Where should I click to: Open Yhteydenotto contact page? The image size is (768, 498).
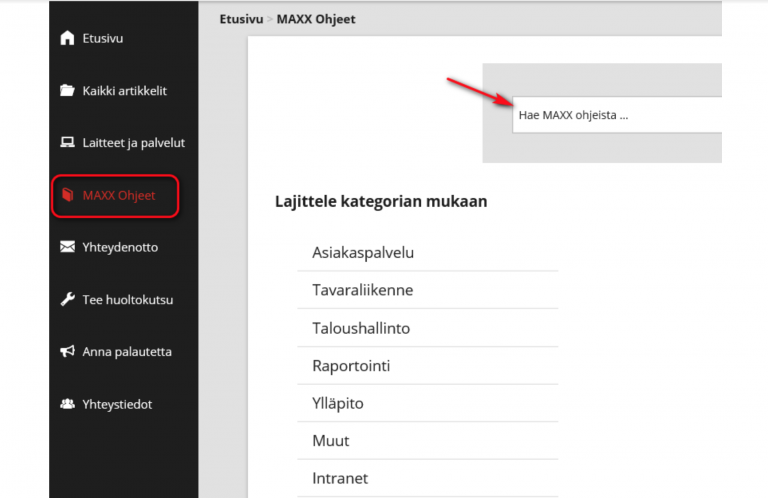coord(120,247)
